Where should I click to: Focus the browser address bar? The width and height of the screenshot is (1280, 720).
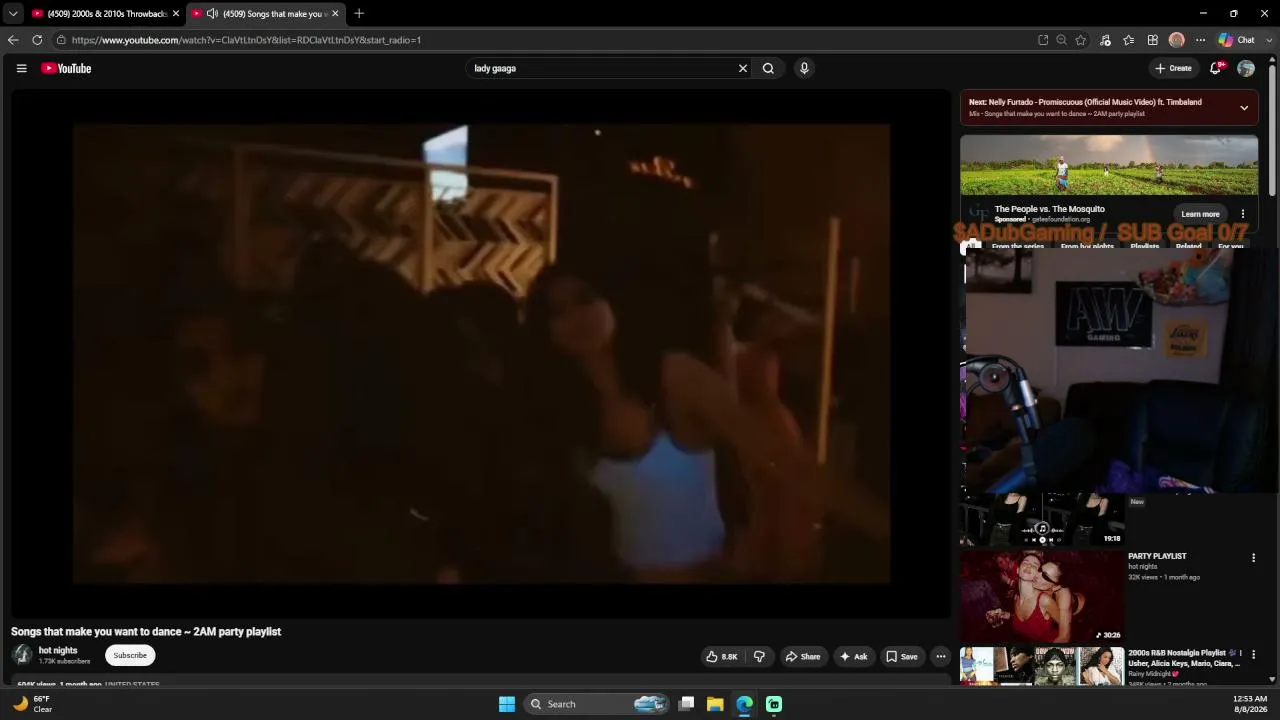[540, 40]
